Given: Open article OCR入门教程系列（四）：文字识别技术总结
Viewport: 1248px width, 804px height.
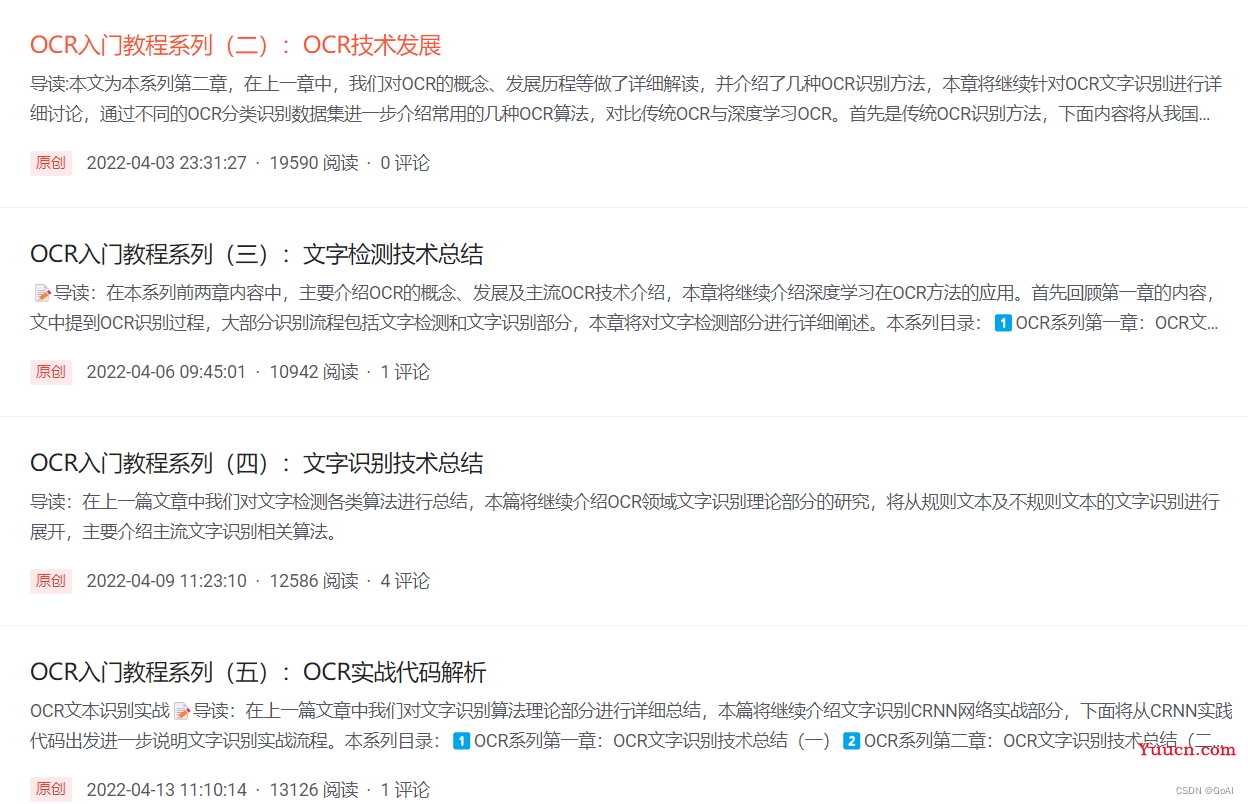Looking at the screenshot, I should 257,463.
